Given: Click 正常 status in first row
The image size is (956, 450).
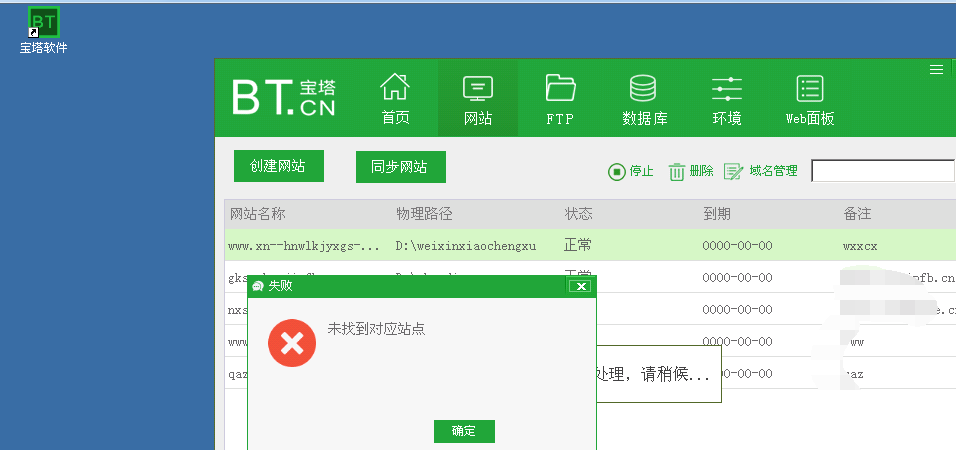Looking at the screenshot, I should click(577, 246).
